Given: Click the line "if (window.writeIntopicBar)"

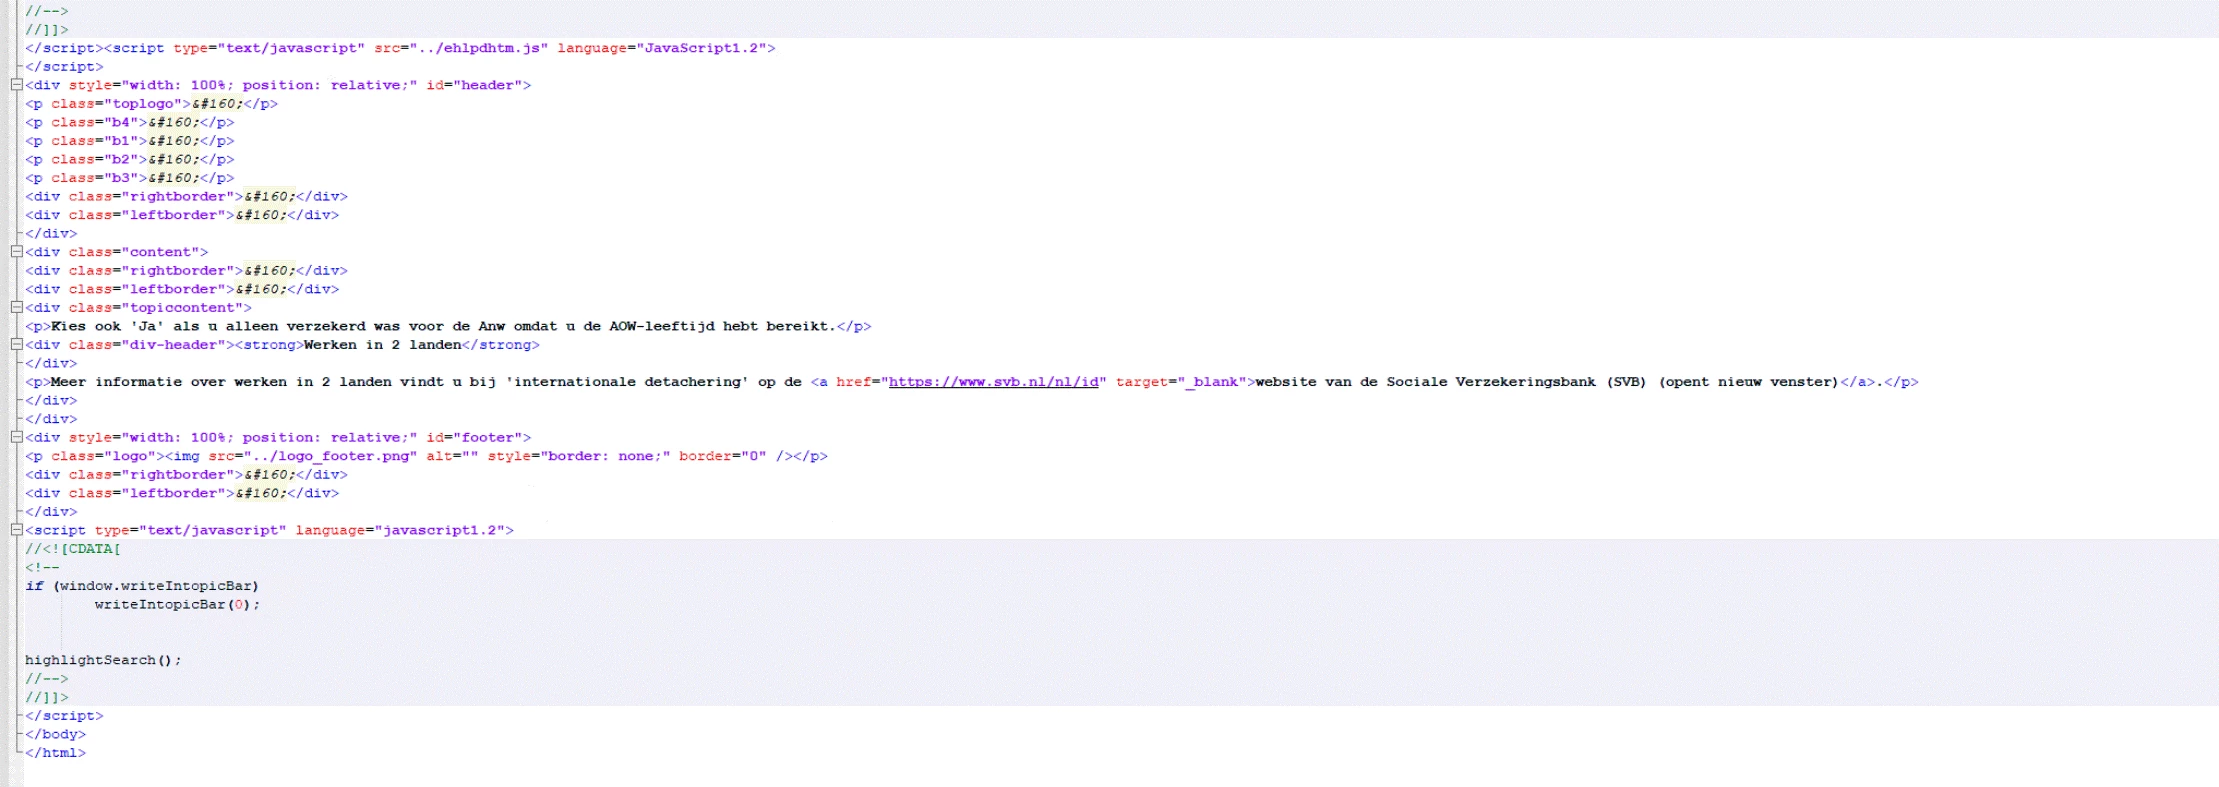Looking at the screenshot, I should [142, 586].
